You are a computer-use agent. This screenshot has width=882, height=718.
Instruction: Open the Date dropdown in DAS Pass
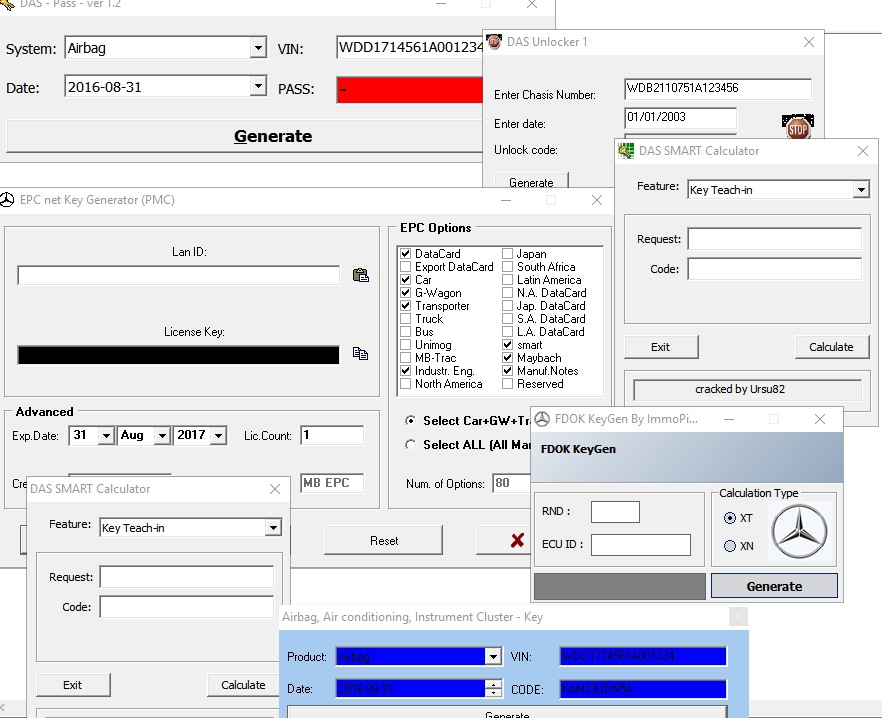pyautogui.click(x=258, y=87)
